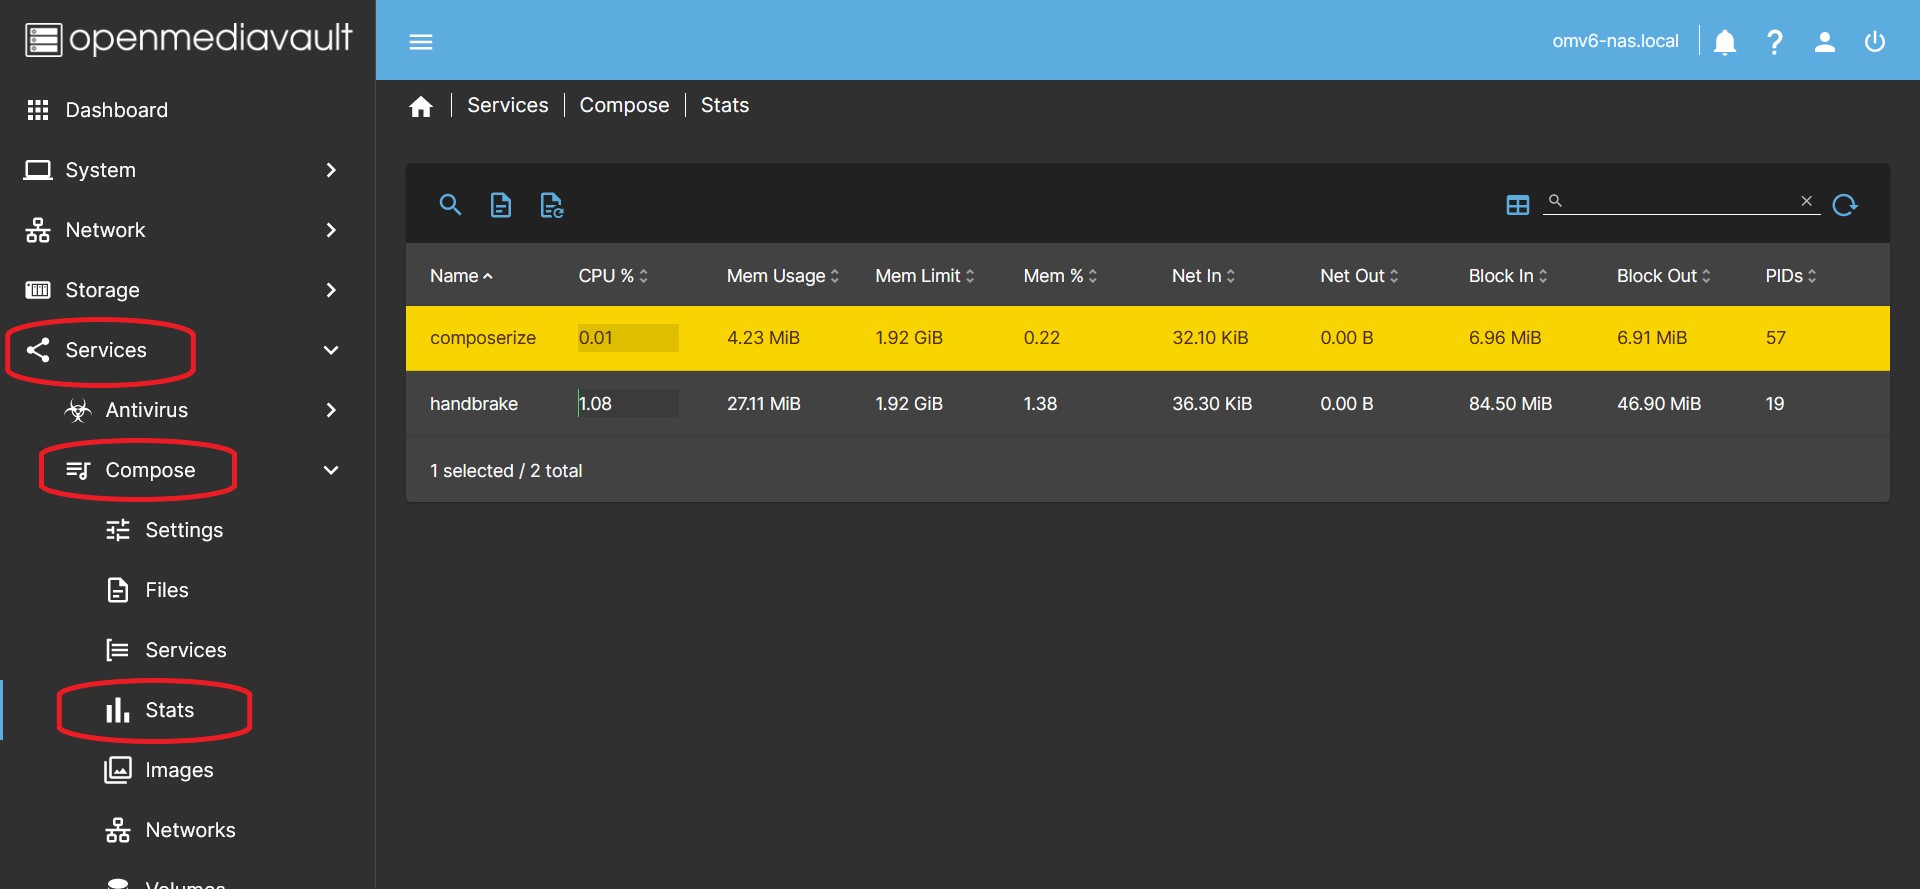This screenshot has width=1920, height=889.
Task: Open the Images page in sidebar
Action: [179, 770]
